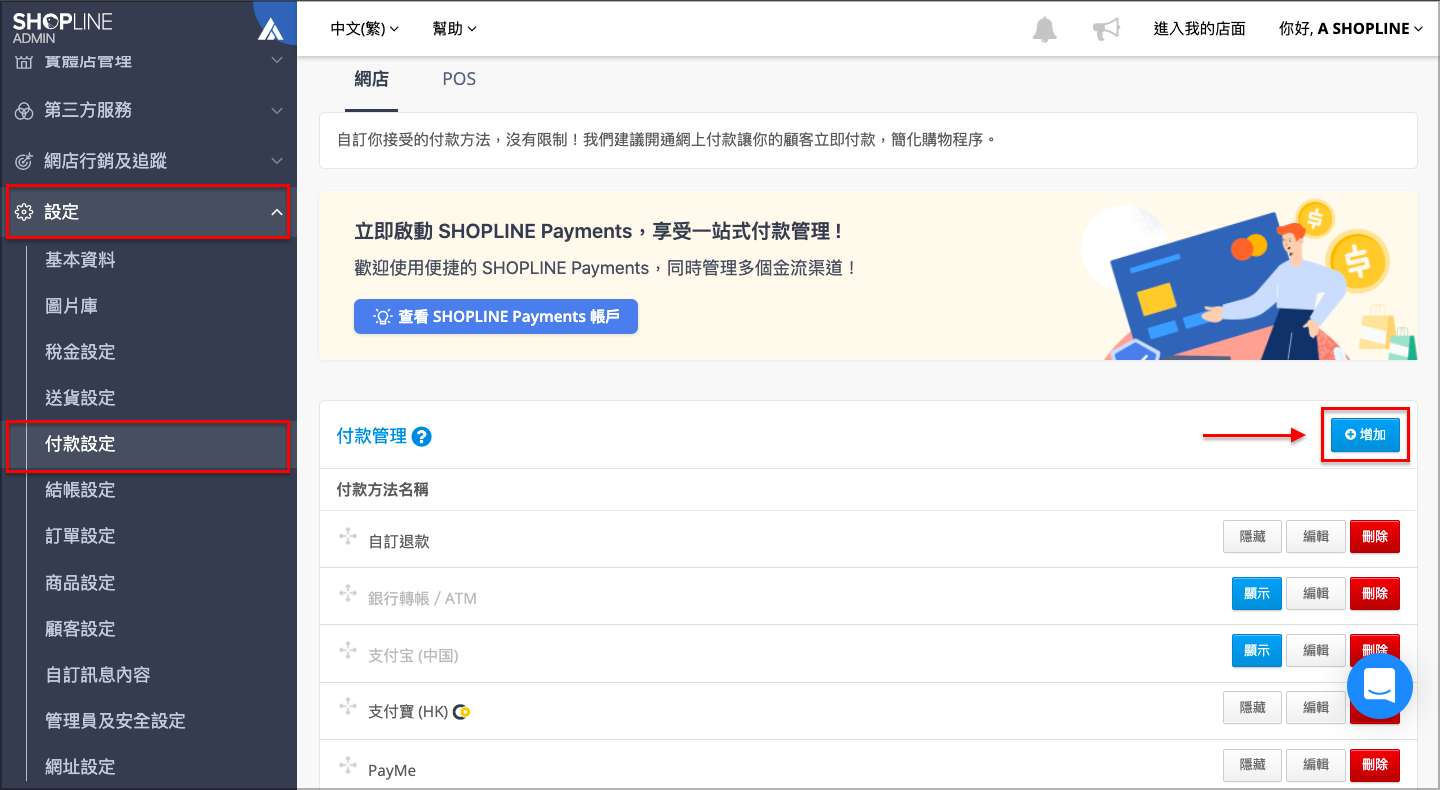Open the blue chat support bubble
The height and width of the screenshot is (790, 1440).
1379,686
